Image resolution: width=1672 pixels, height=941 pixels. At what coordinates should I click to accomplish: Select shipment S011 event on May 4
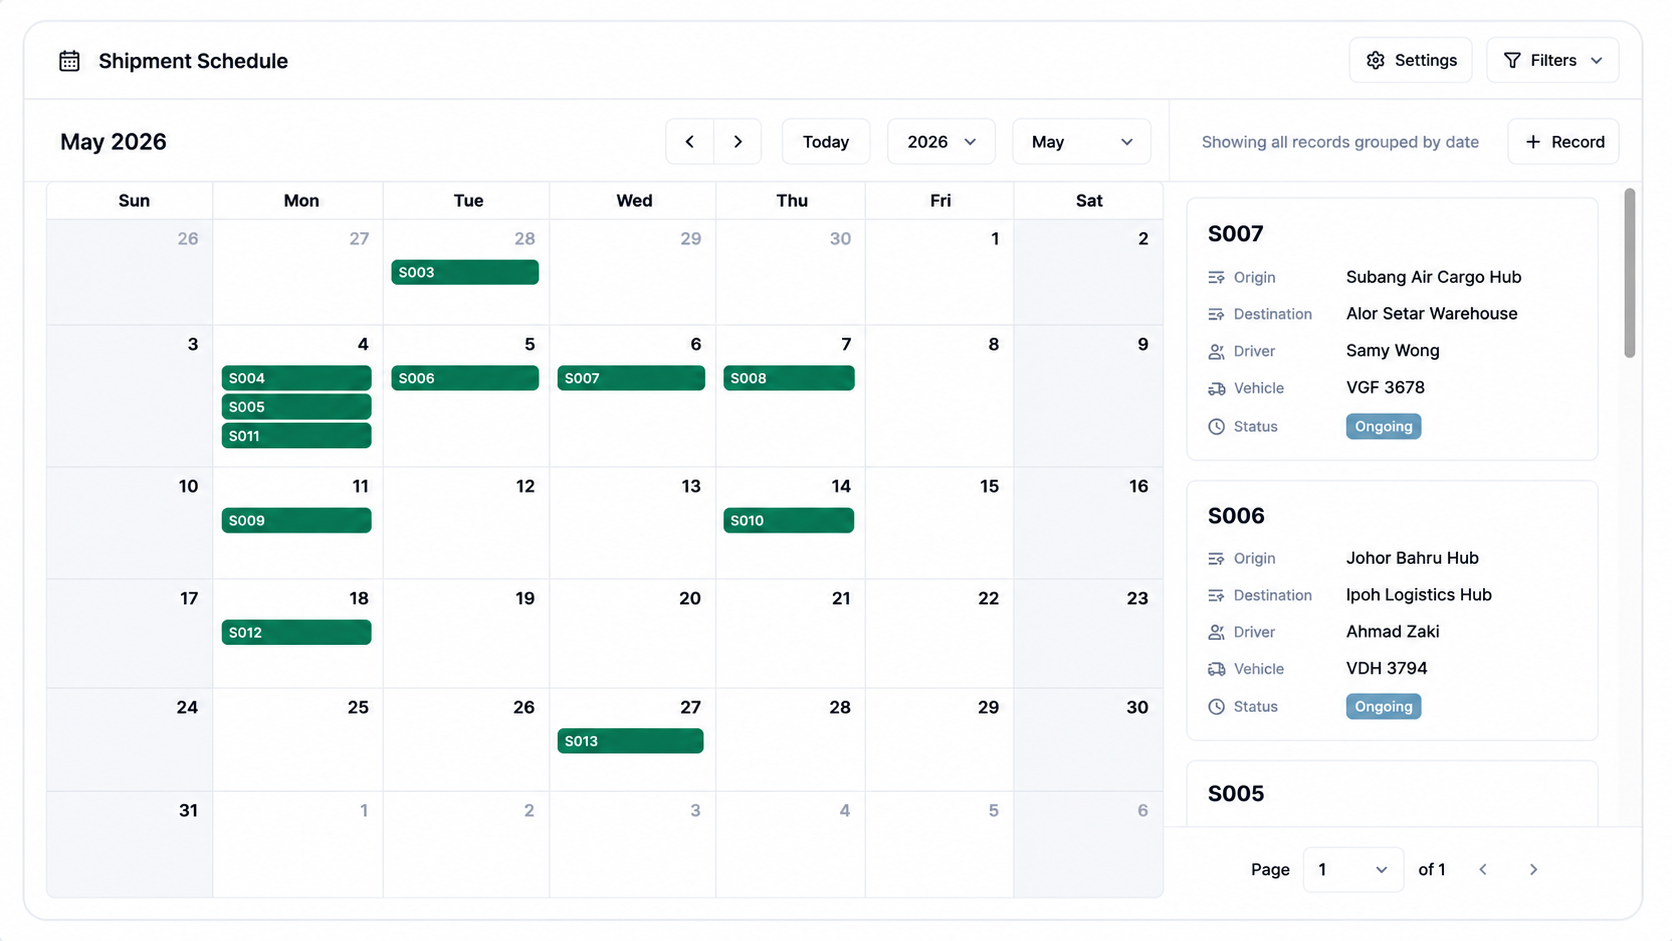point(296,436)
